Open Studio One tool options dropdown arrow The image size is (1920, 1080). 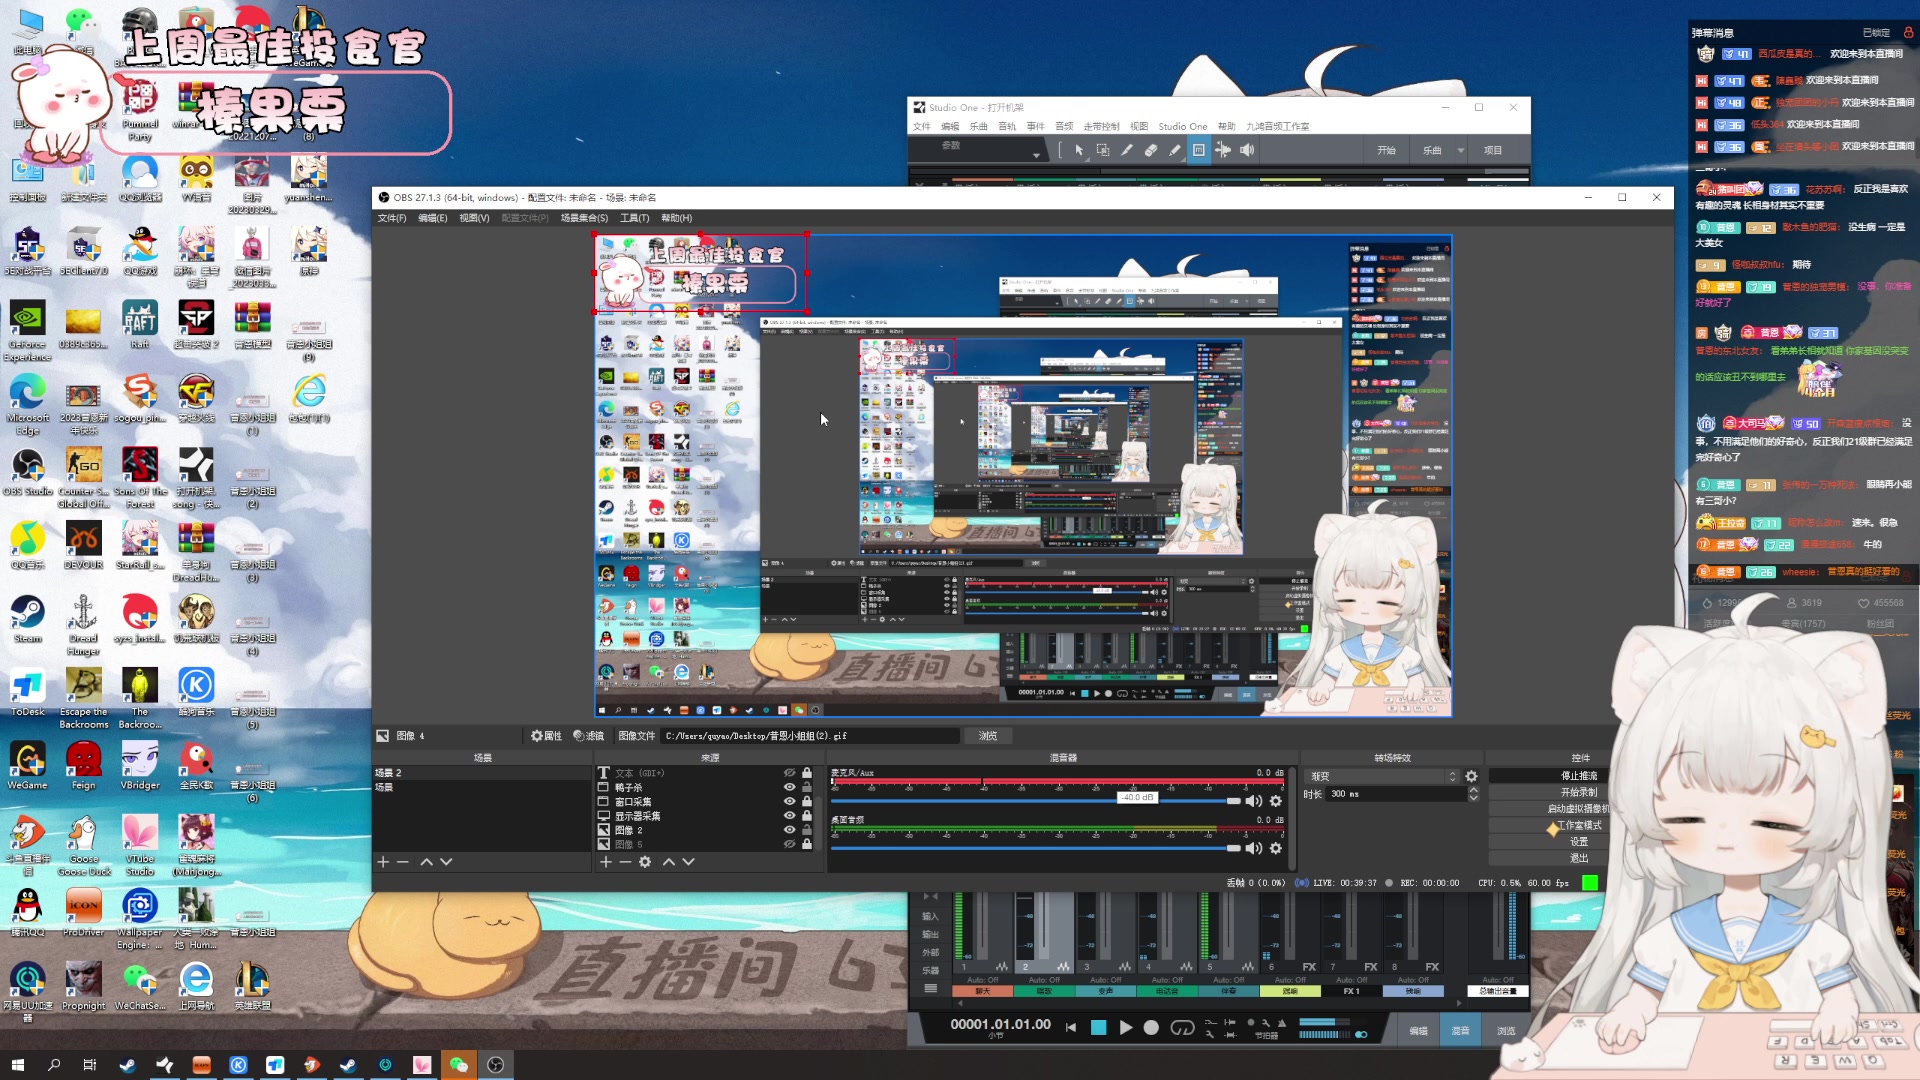[1036, 154]
